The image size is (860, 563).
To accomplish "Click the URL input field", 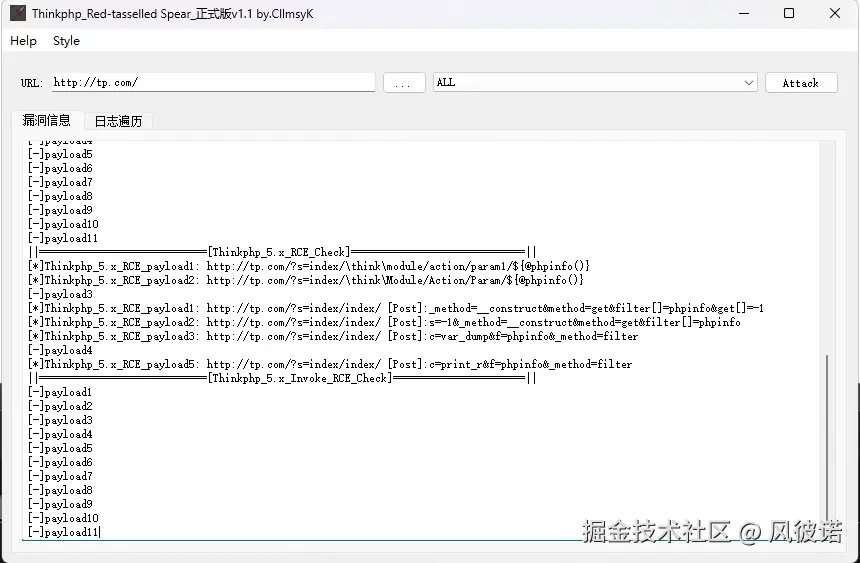I will tap(213, 82).
